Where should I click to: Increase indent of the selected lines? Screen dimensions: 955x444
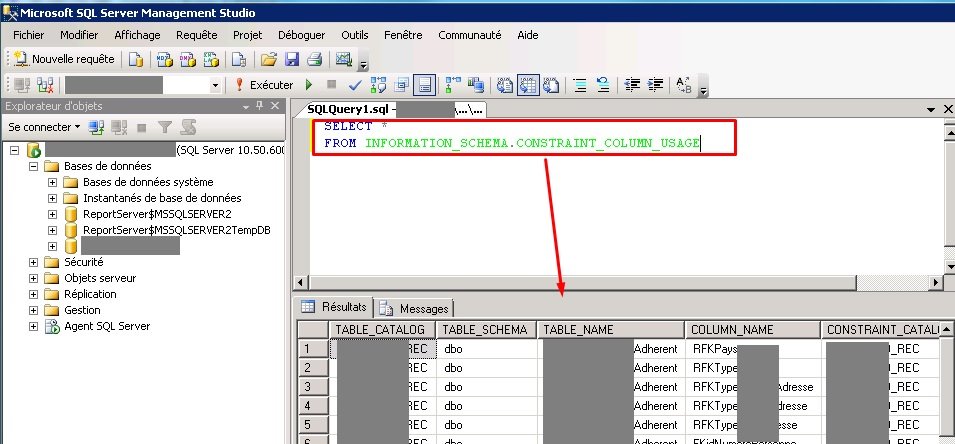[x=654, y=85]
